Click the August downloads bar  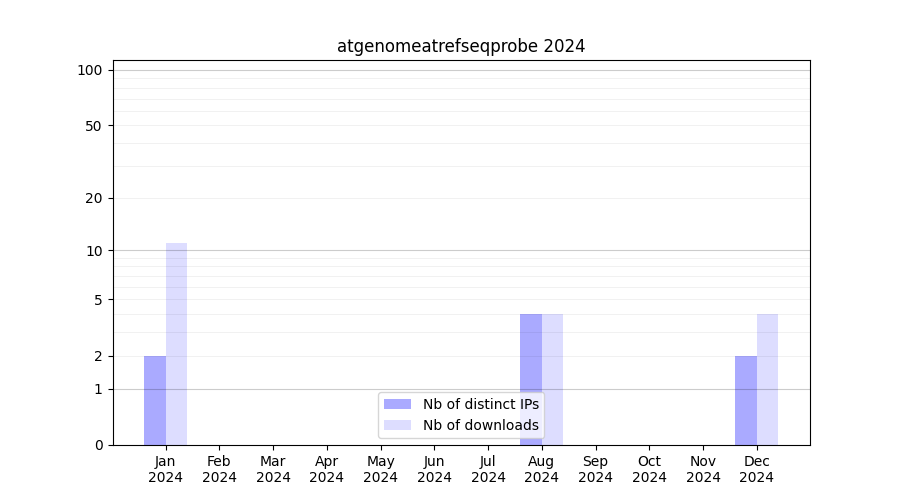click(x=552, y=379)
